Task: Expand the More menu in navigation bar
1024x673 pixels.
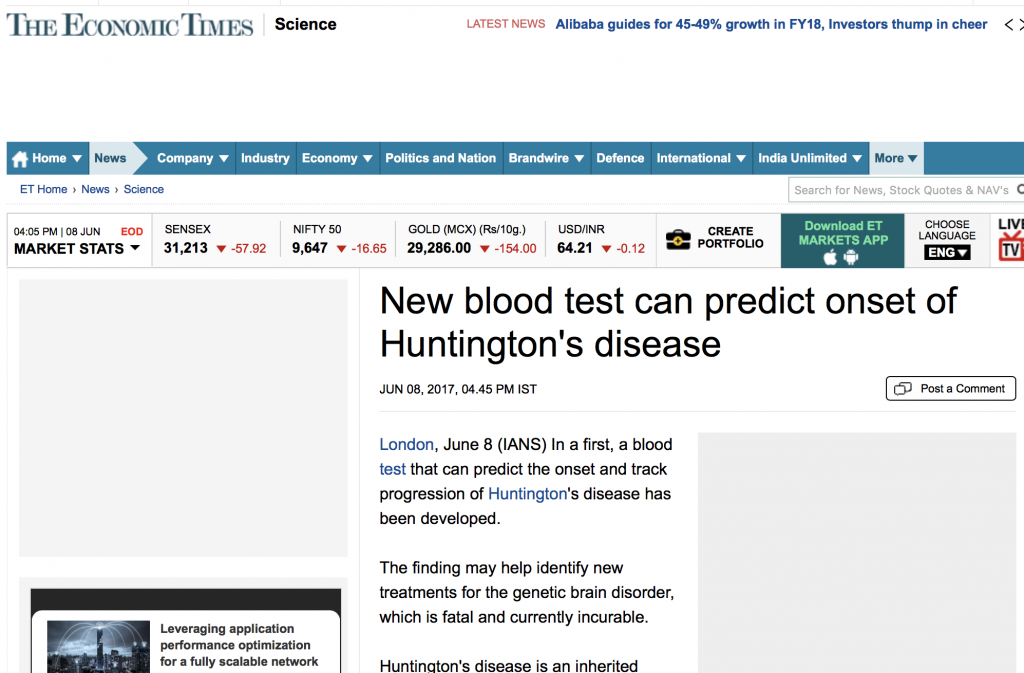Action: pyautogui.click(x=895, y=157)
